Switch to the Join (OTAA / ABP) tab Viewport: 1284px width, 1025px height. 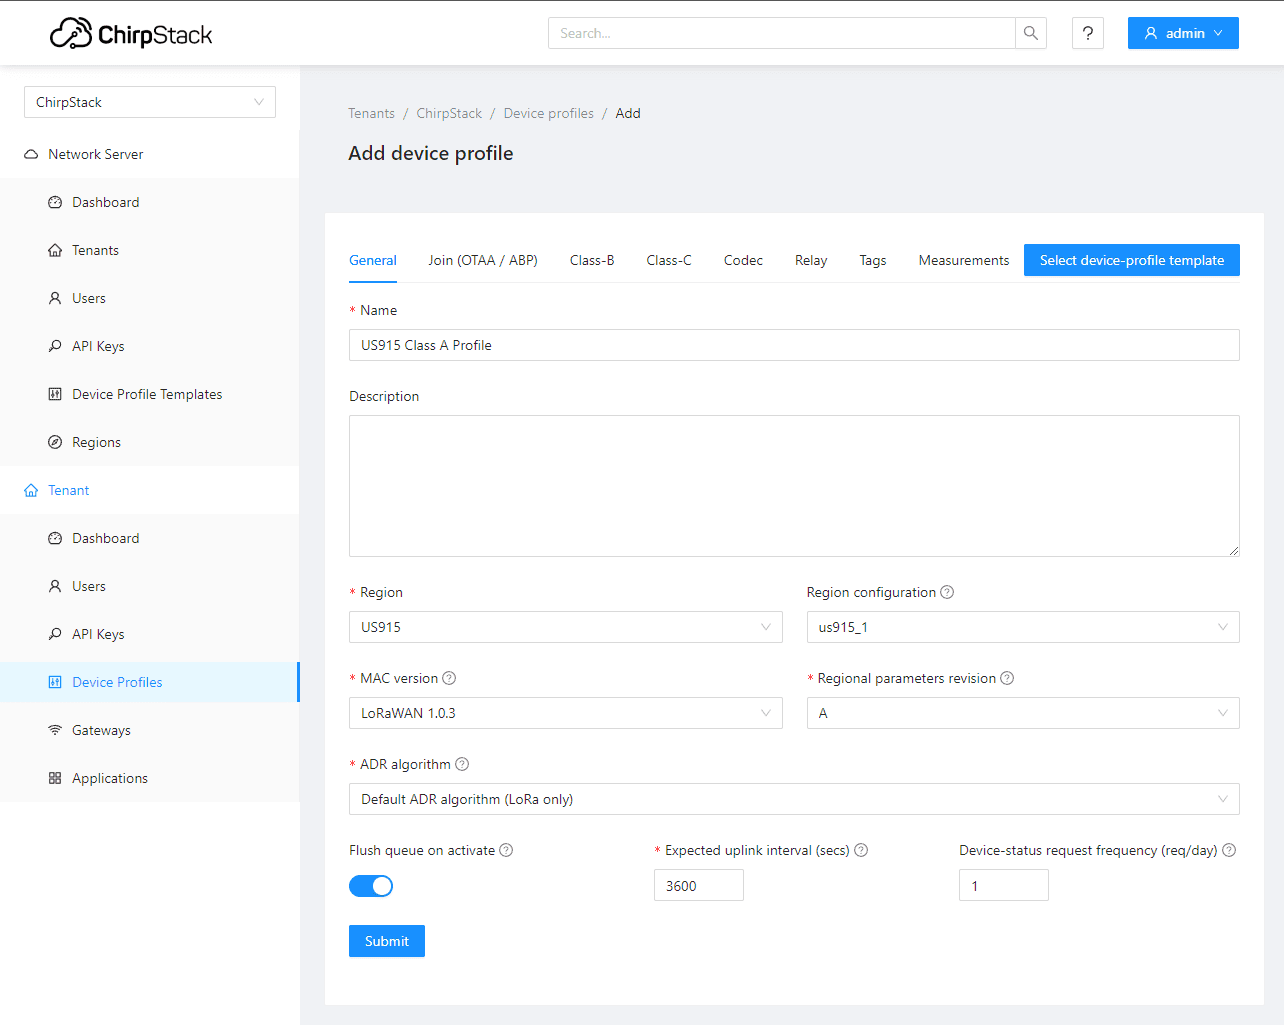[483, 260]
